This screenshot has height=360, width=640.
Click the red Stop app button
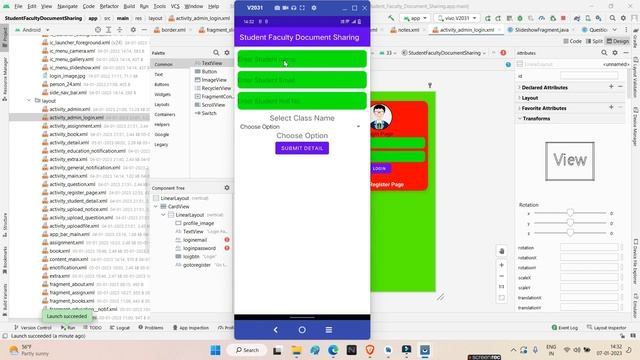(x=563, y=18)
